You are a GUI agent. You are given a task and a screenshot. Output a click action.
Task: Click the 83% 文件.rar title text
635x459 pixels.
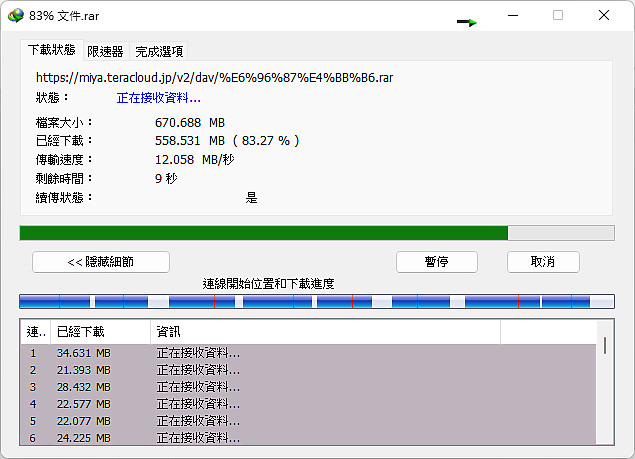64,16
